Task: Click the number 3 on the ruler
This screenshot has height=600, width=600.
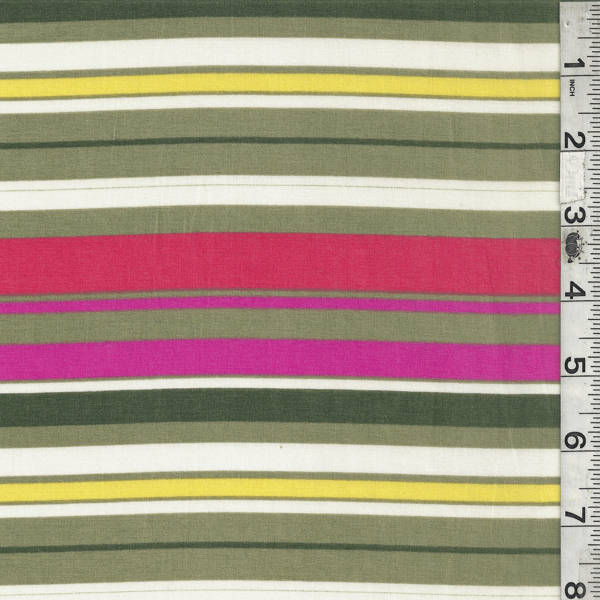Action: (575, 215)
